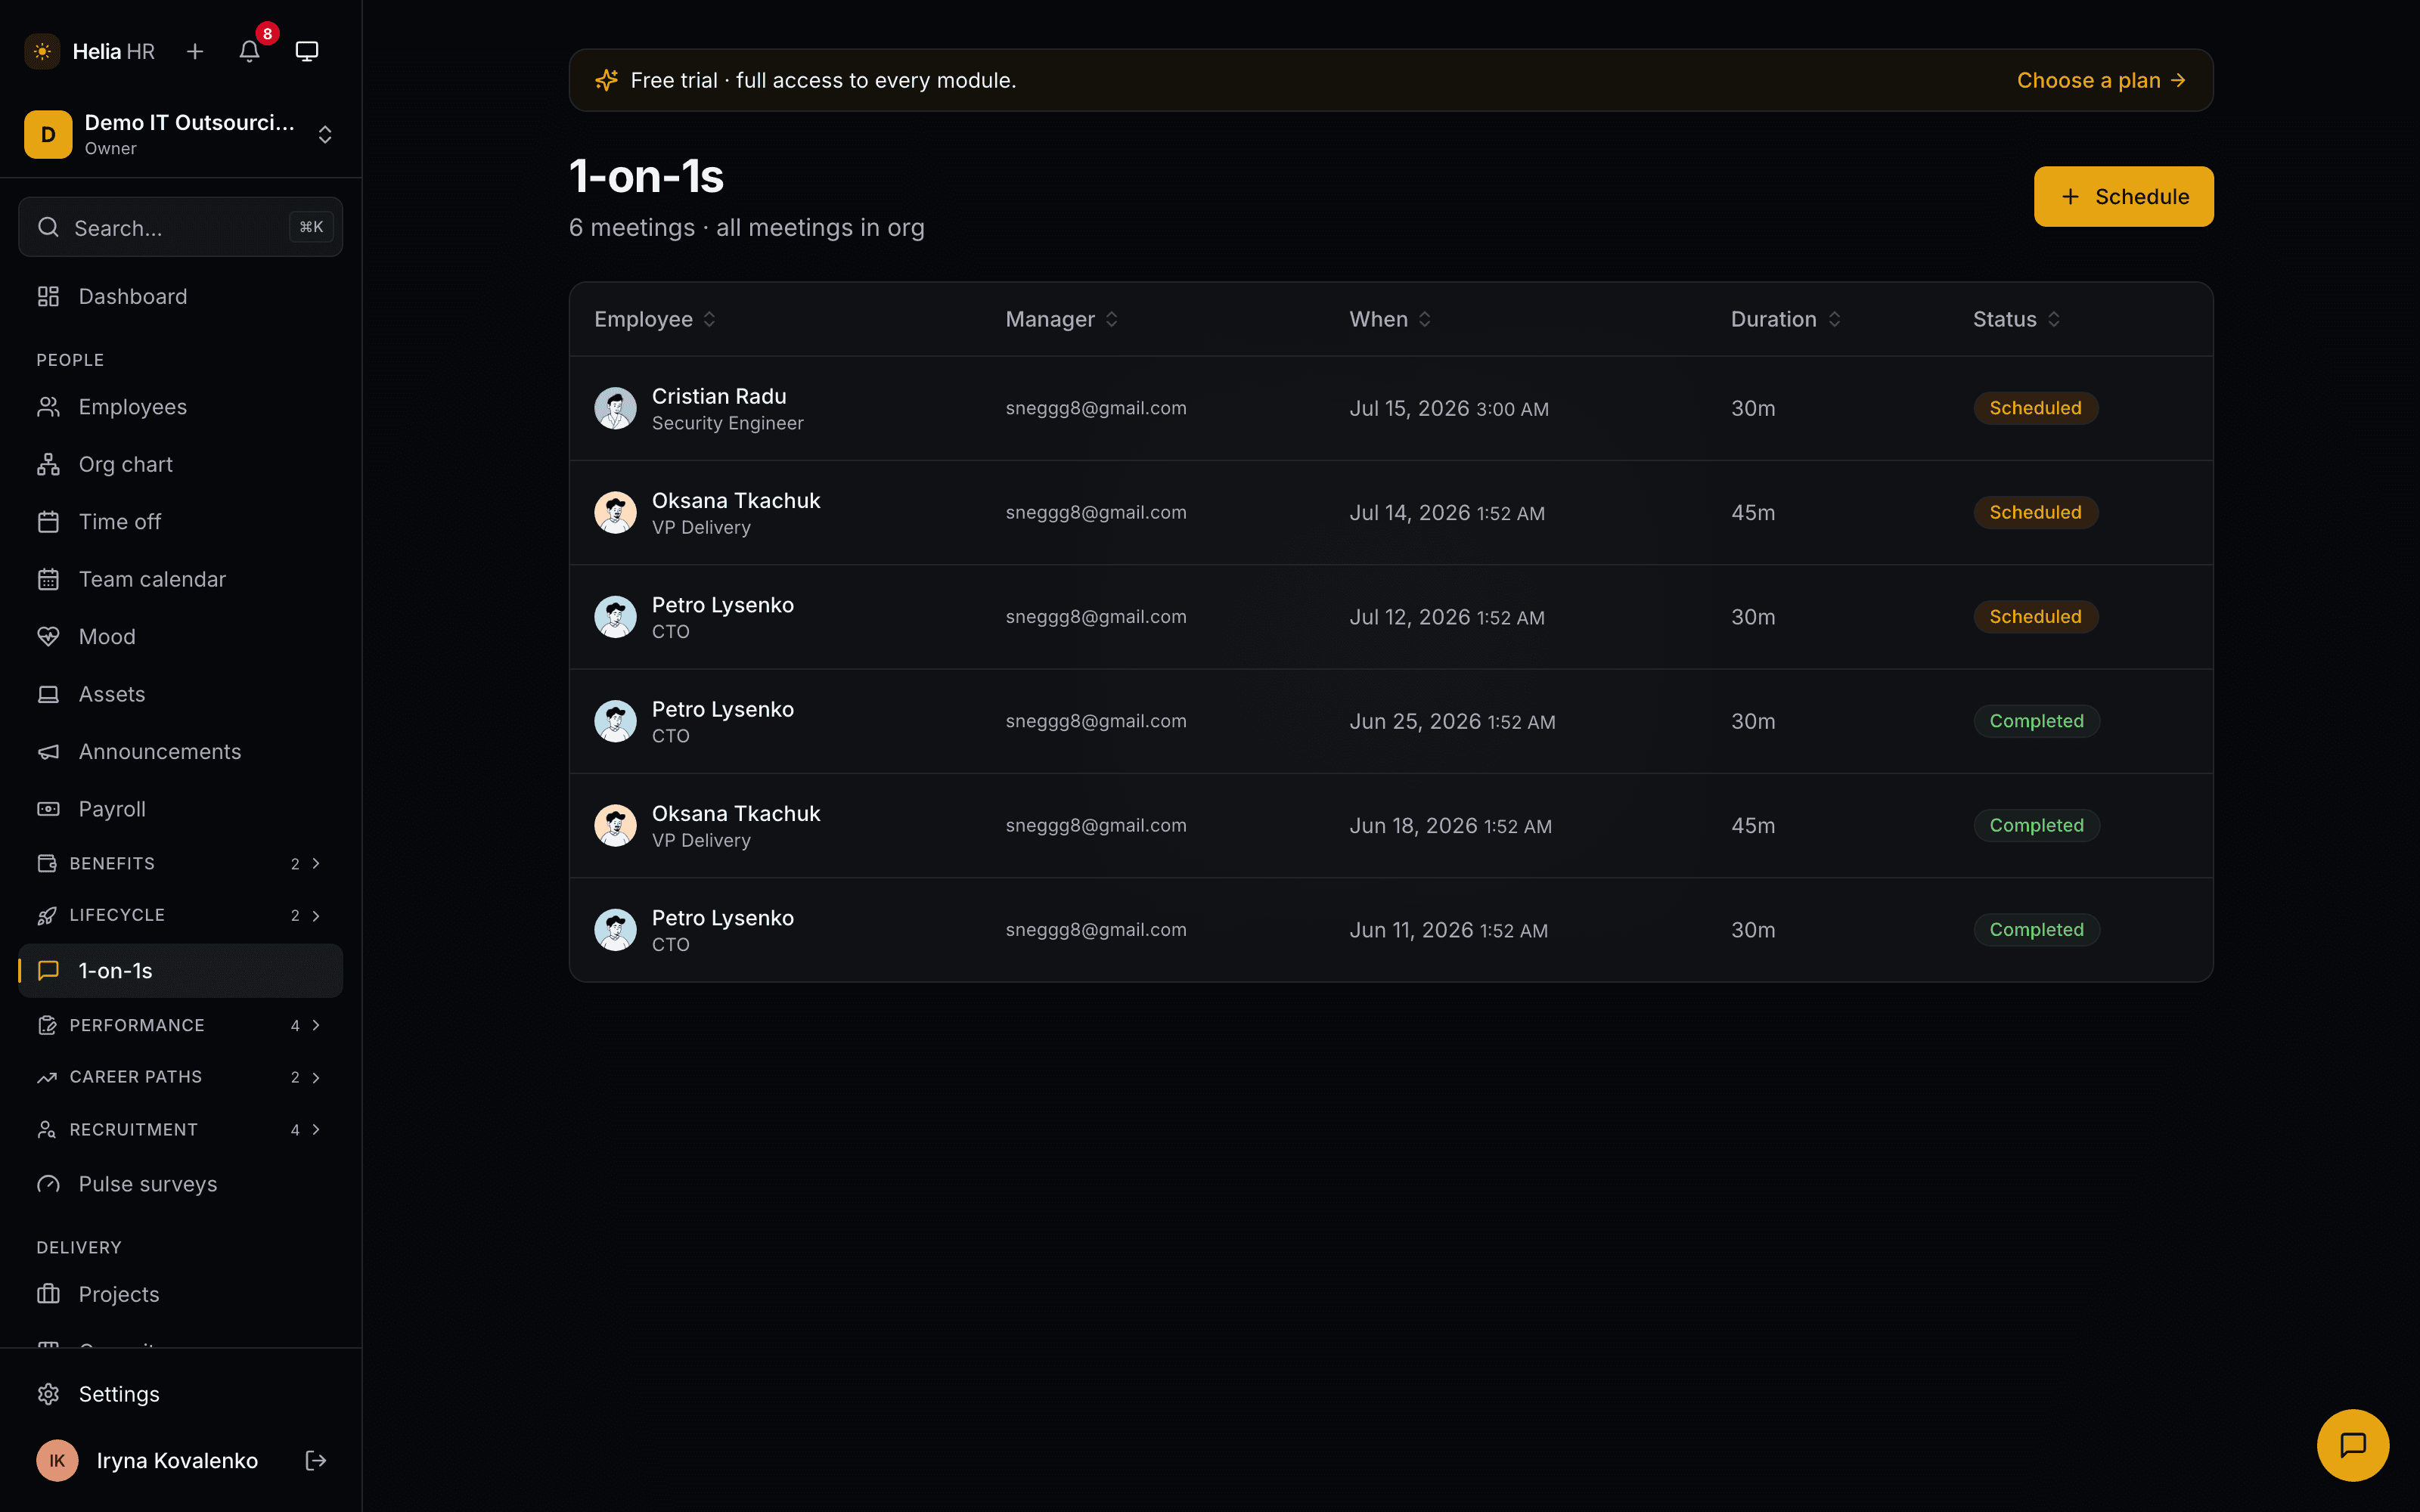
Task: Expand the Recruitment section
Action: click(180, 1129)
